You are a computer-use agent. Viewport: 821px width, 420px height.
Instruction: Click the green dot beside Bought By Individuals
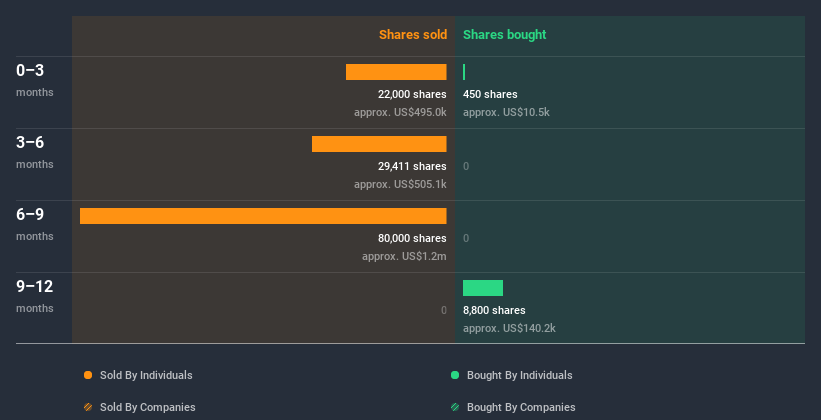[455, 375]
